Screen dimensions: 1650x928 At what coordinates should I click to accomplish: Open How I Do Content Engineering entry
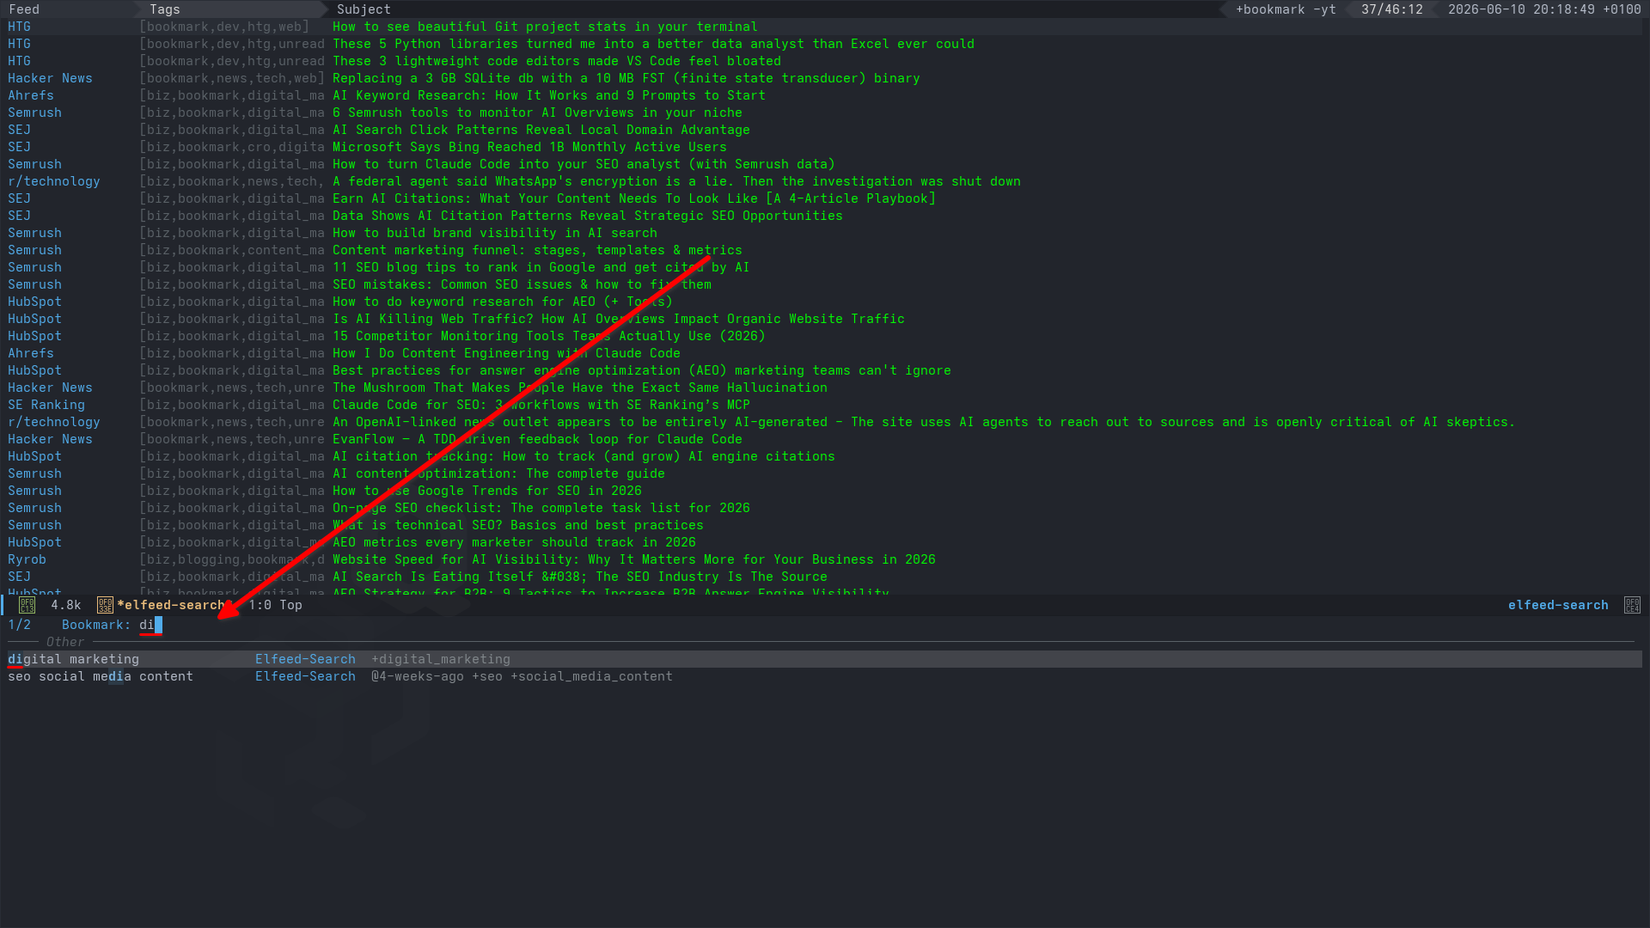tap(506, 354)
